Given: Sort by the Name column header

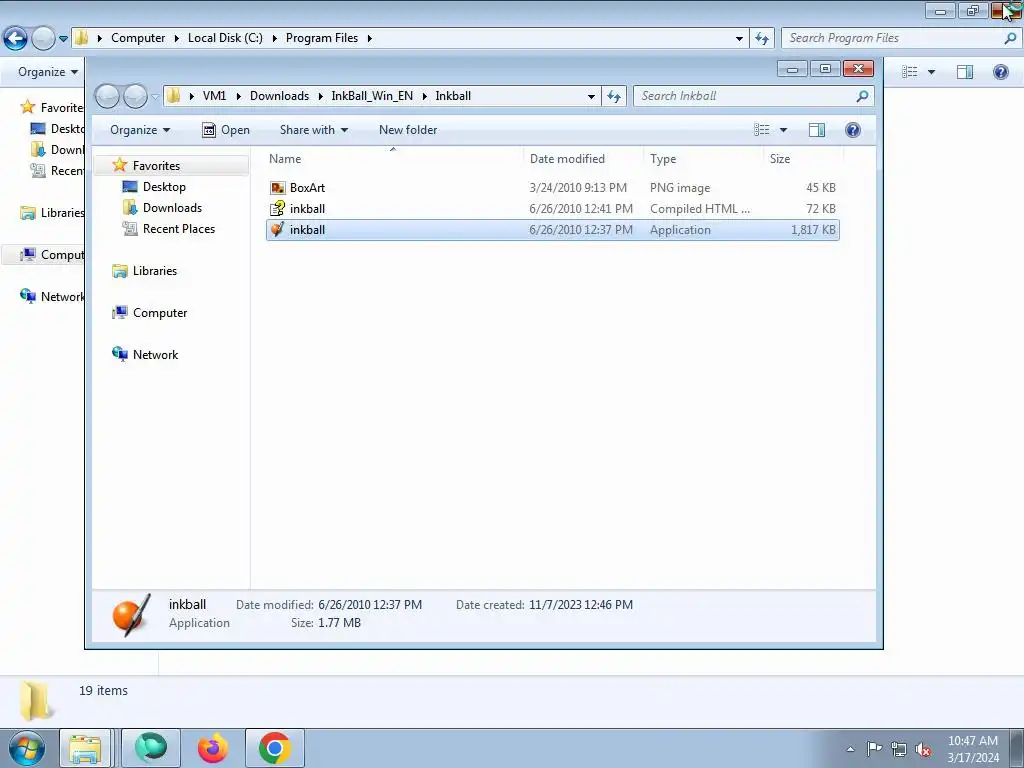Looking at the screenshot, I should click(x=394, y=159).
